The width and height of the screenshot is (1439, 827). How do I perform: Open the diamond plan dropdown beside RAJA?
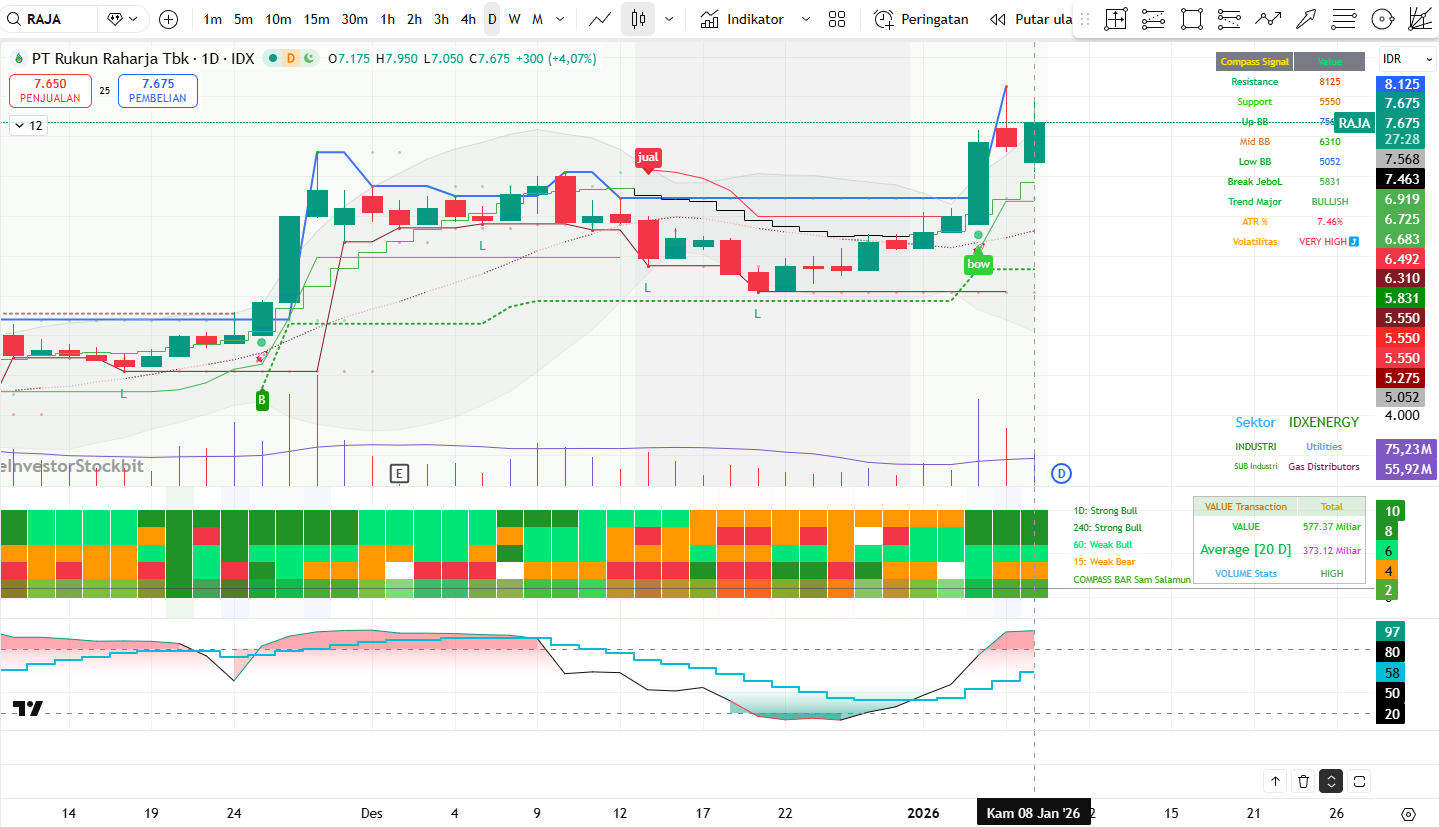coord(124,19)
